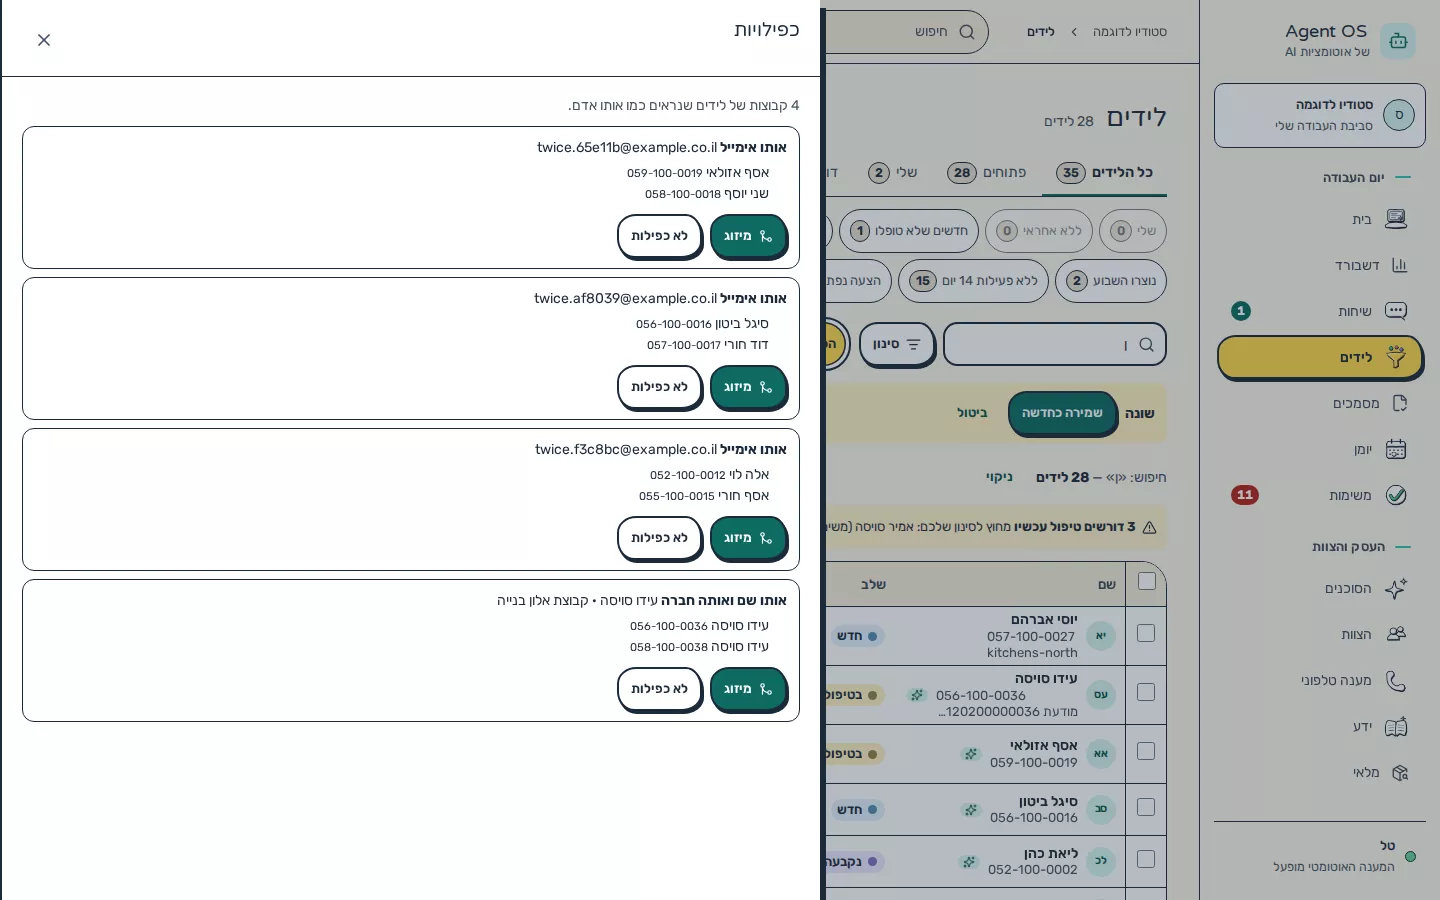Click the ניקוי clear search link

coord(999,478)
